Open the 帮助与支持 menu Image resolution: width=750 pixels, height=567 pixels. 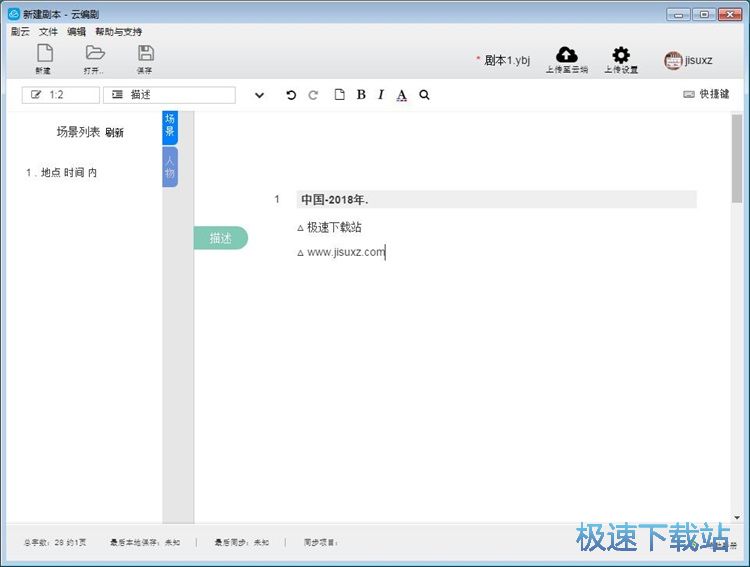pos(118,31)
